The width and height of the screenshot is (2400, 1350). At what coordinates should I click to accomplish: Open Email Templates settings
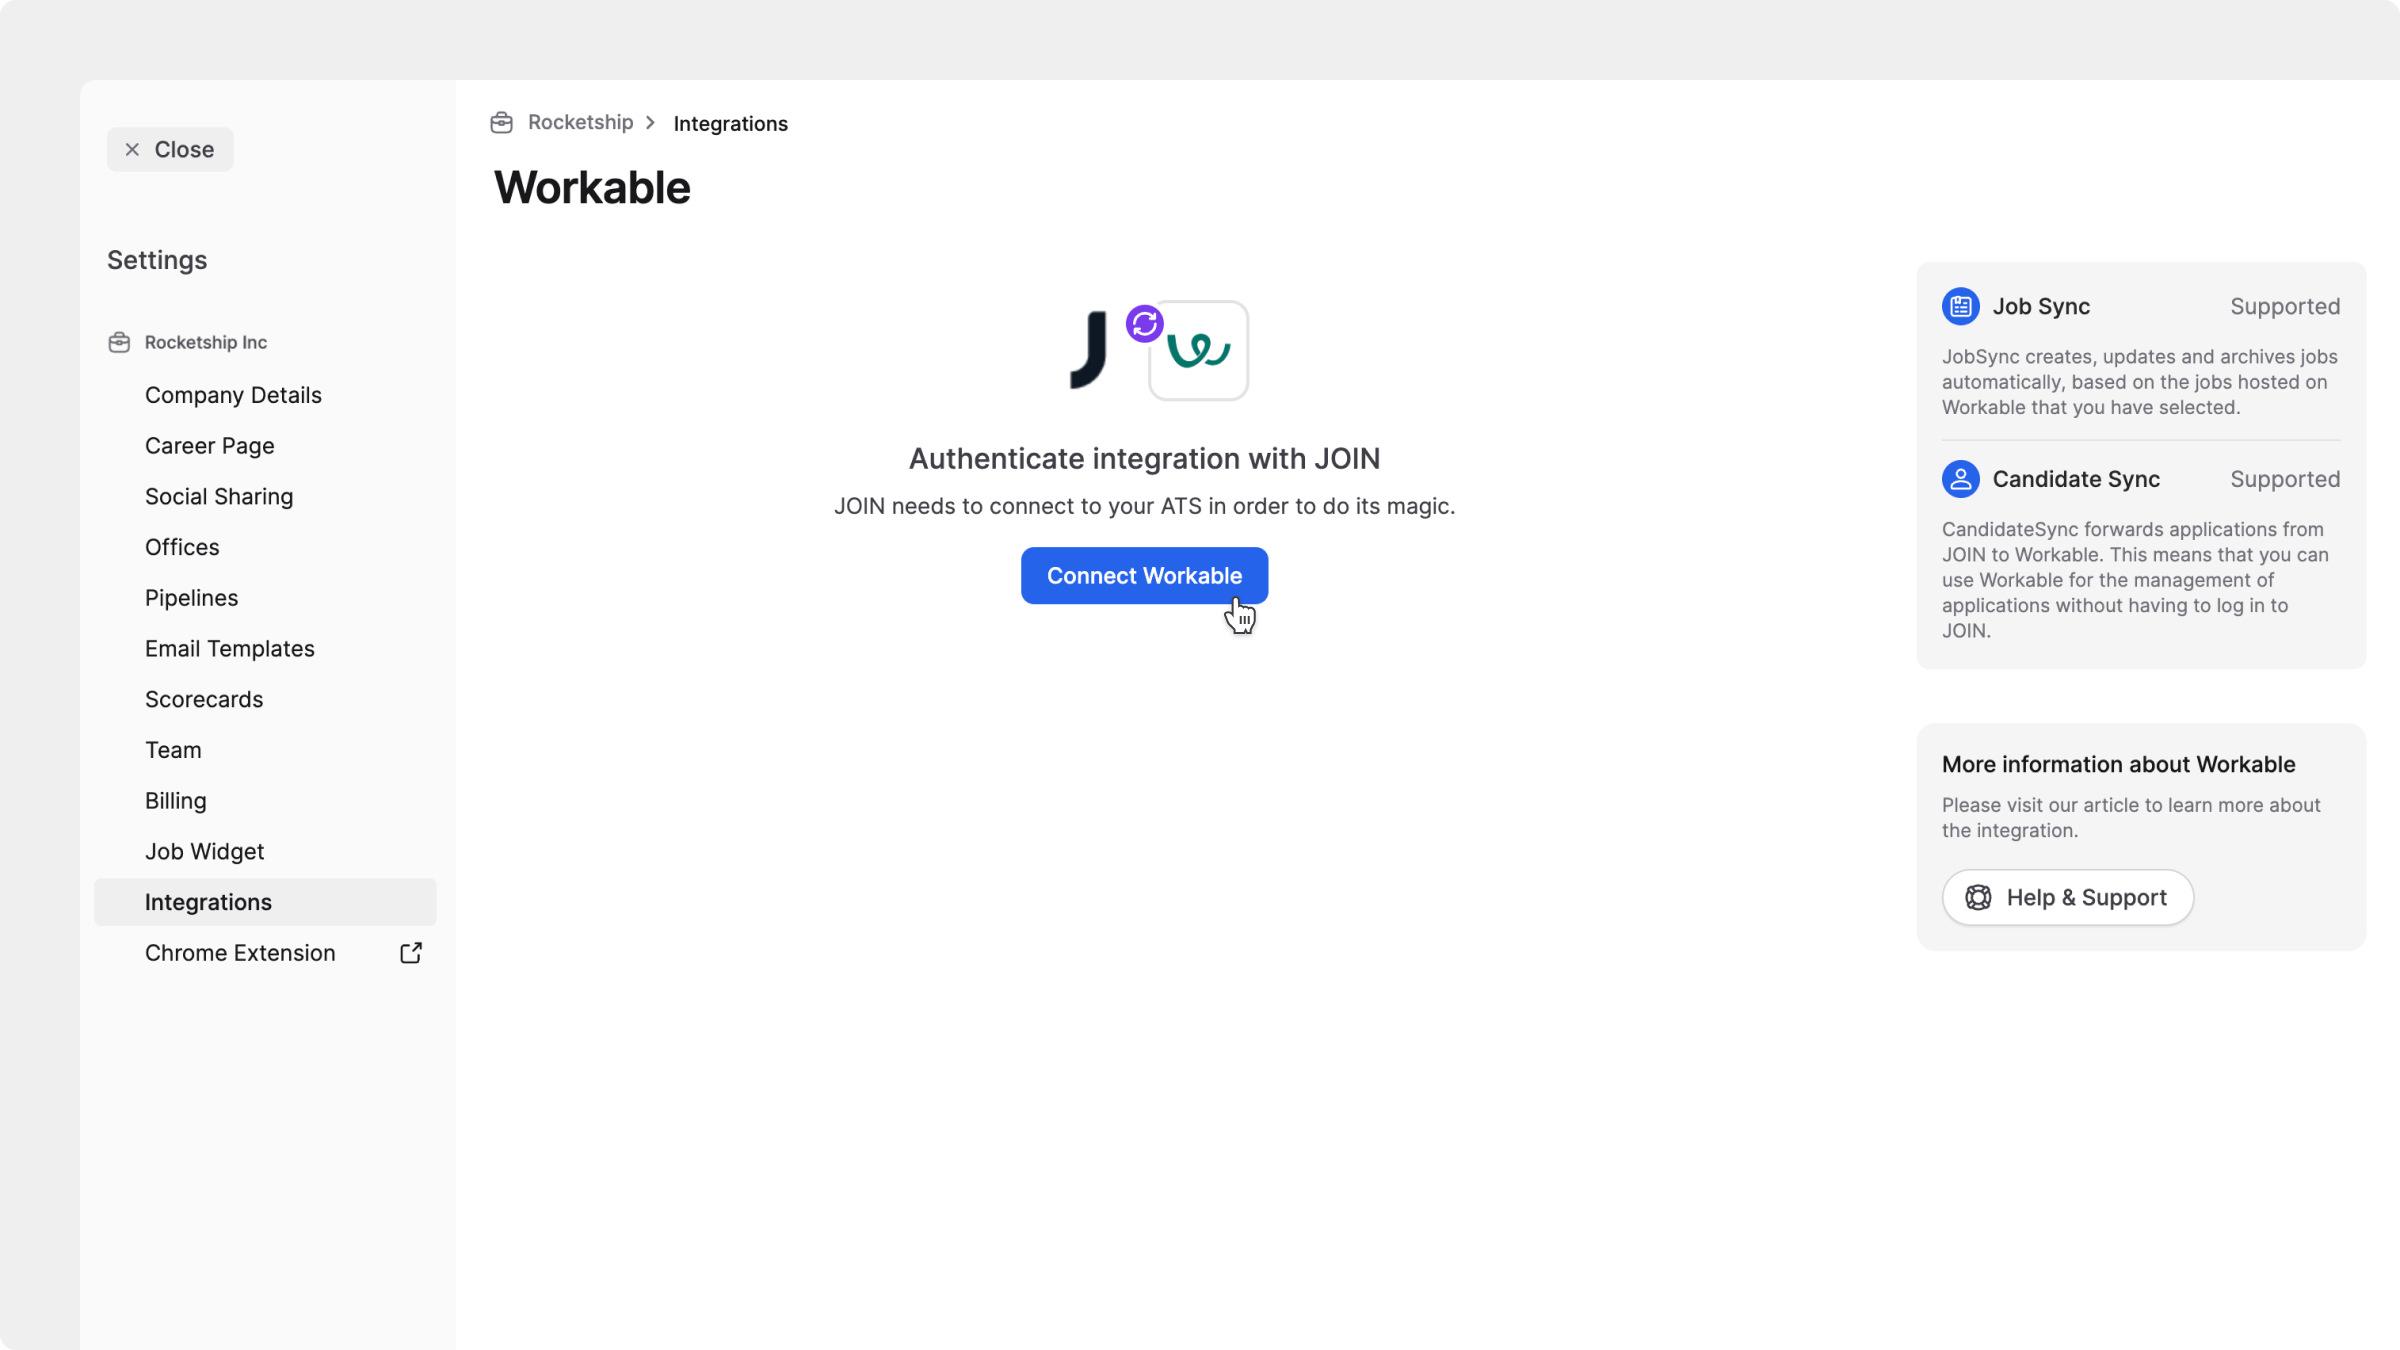[x=229, y=649]
